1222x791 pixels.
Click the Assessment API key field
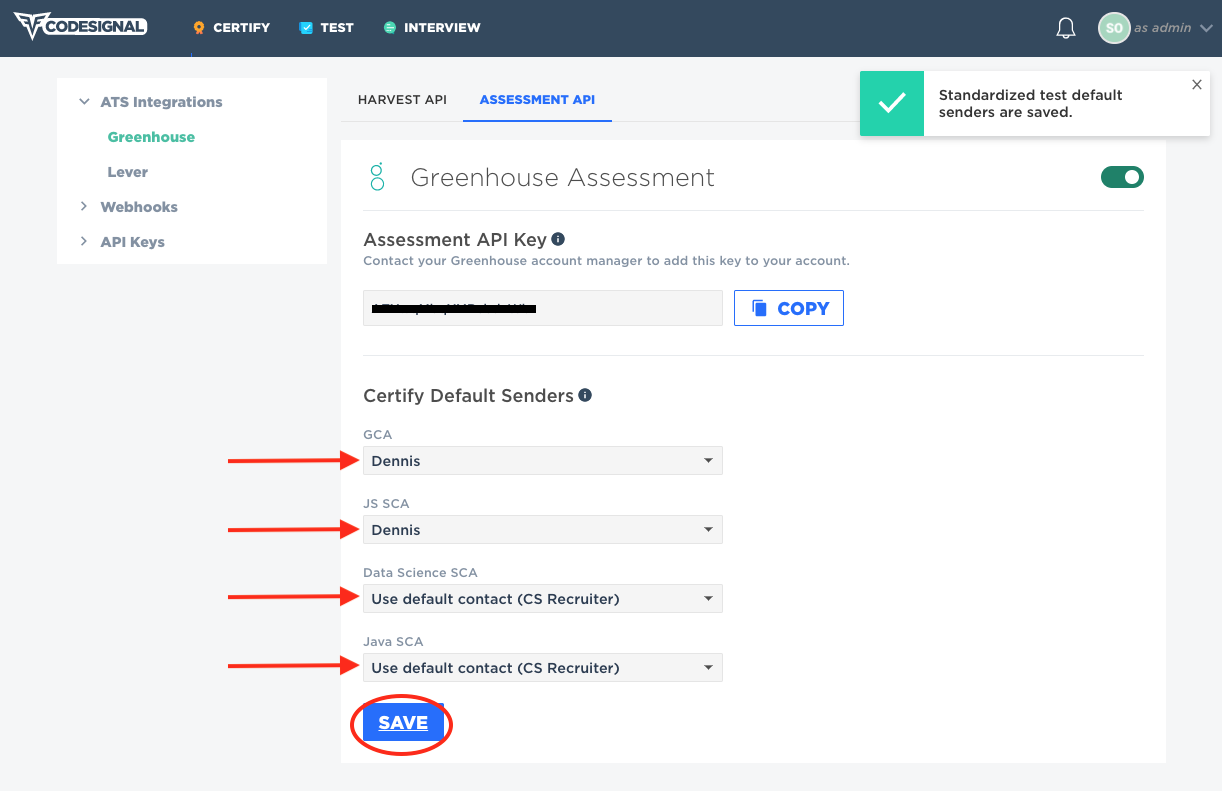(543, 308)
